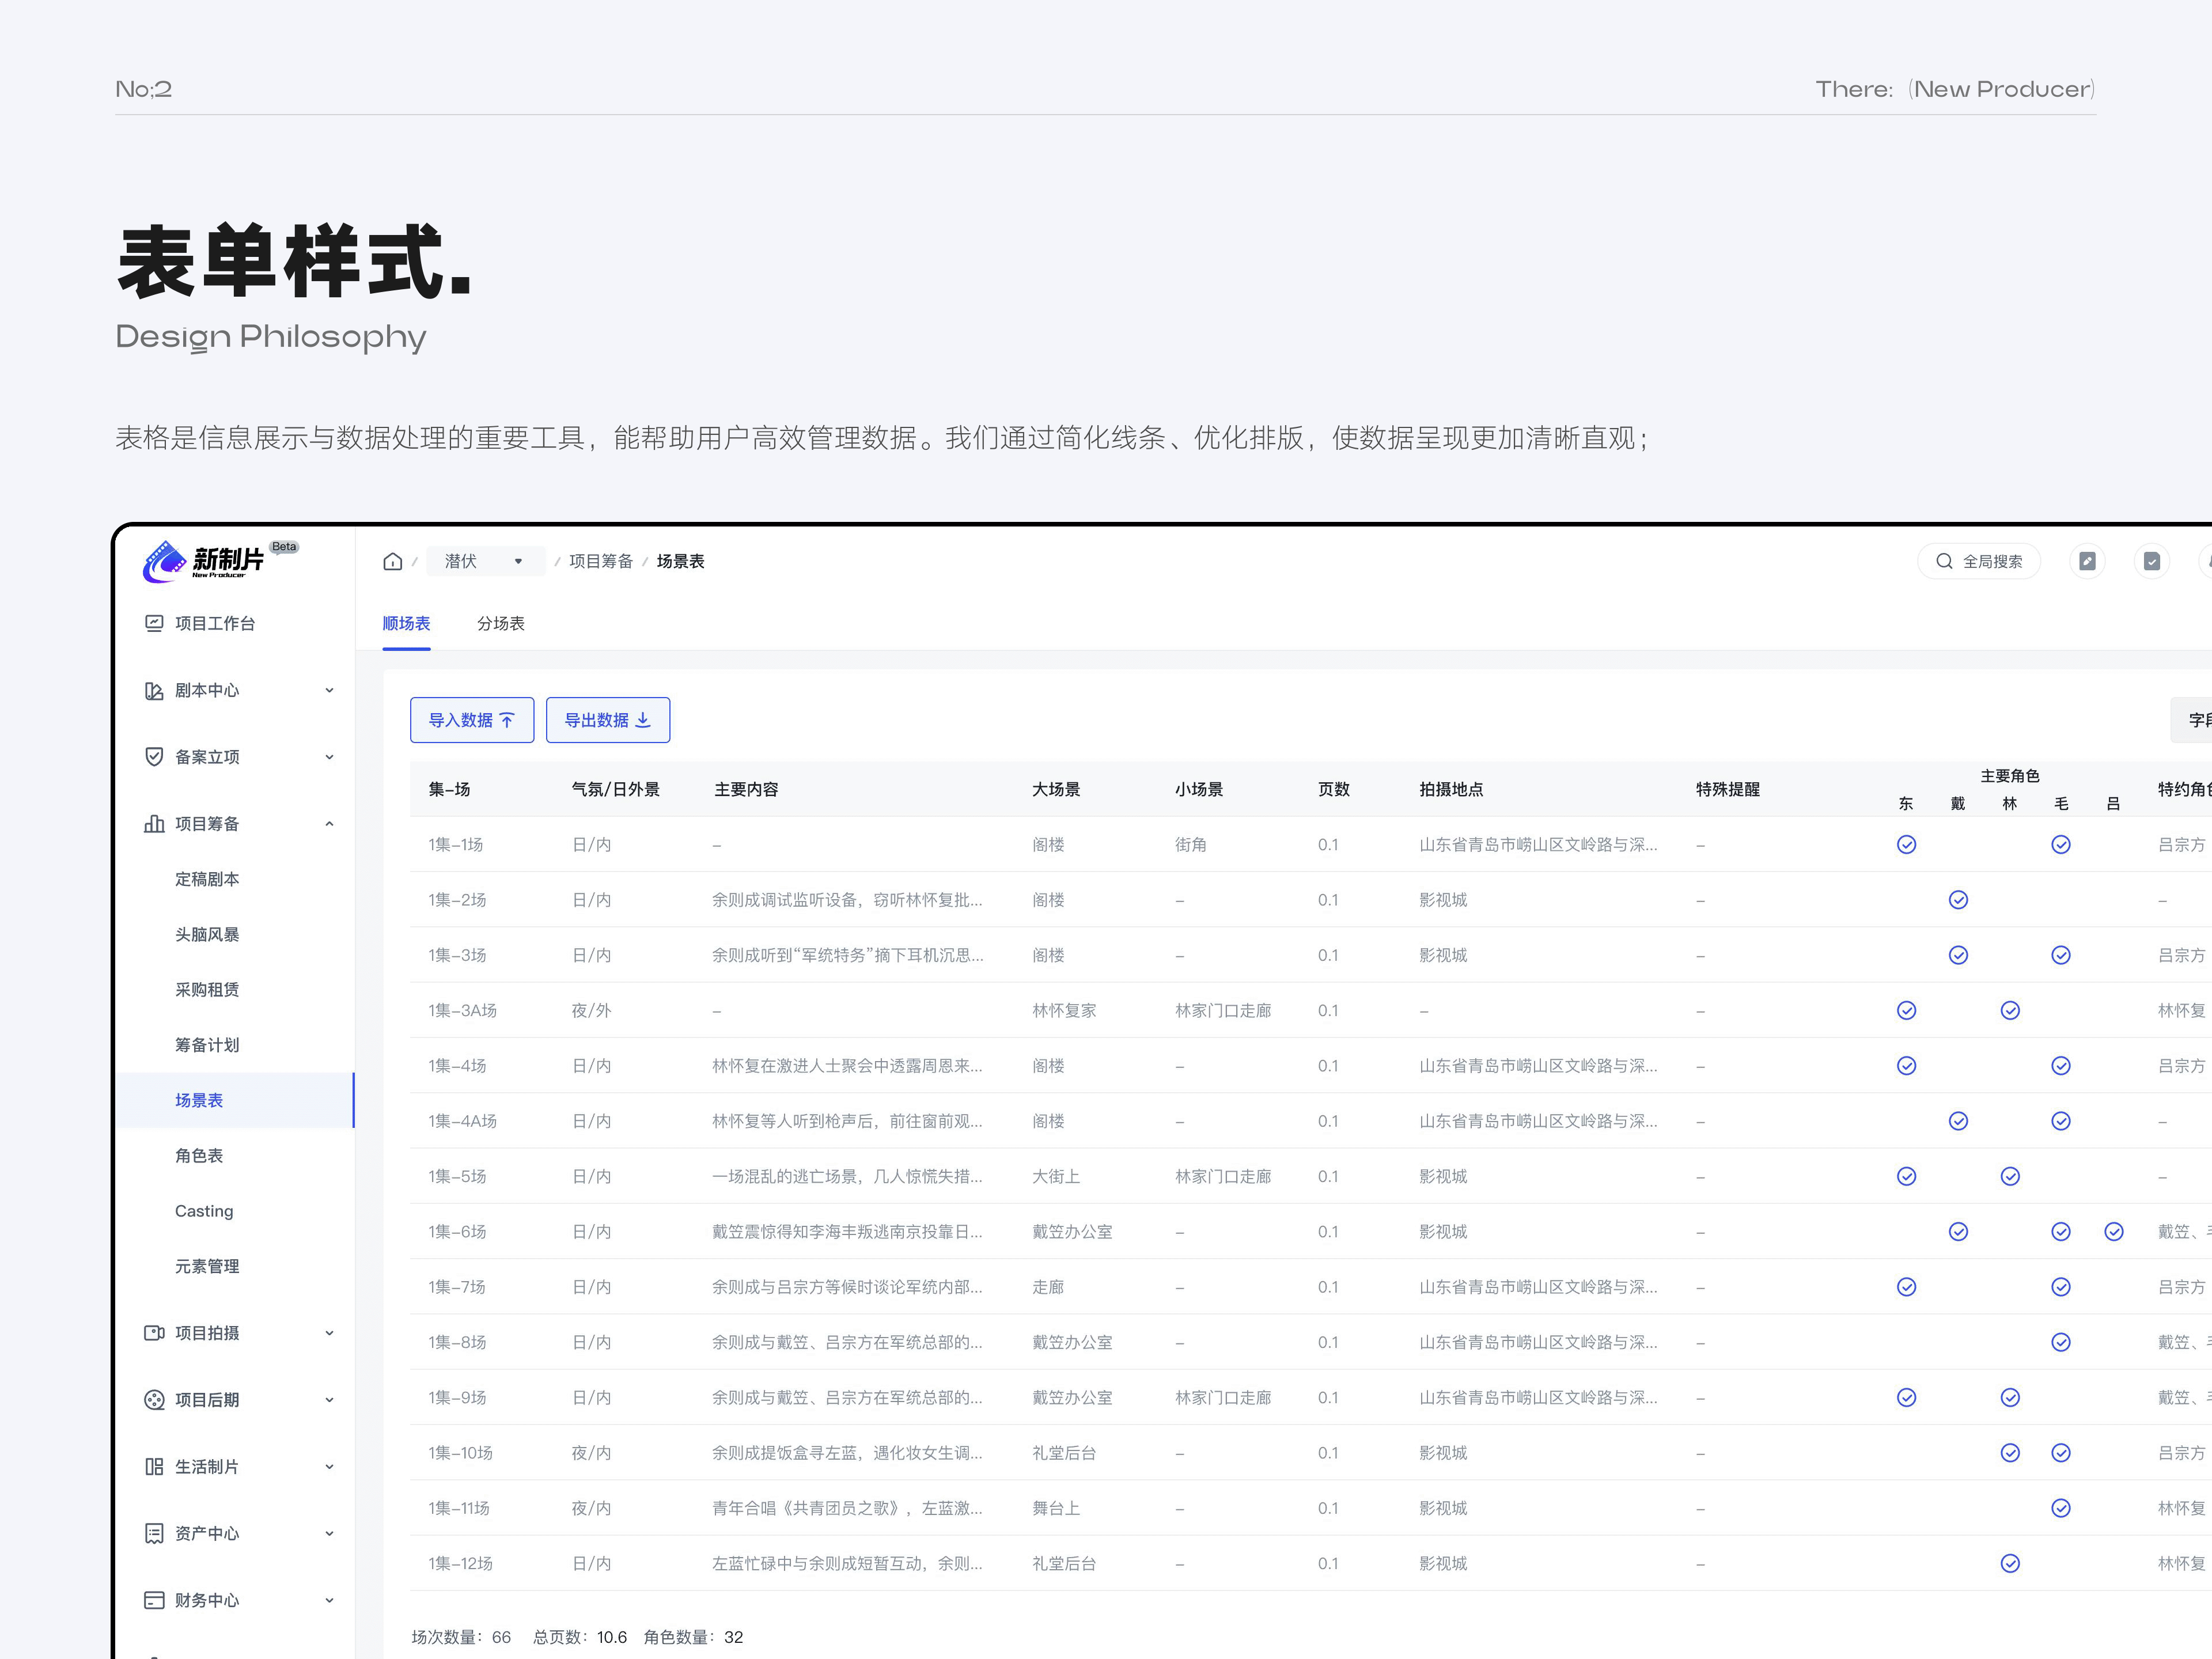Click the 财务中心 card icon
Viewport: 2212px width, 1659px height.
tap(154, 1600)
